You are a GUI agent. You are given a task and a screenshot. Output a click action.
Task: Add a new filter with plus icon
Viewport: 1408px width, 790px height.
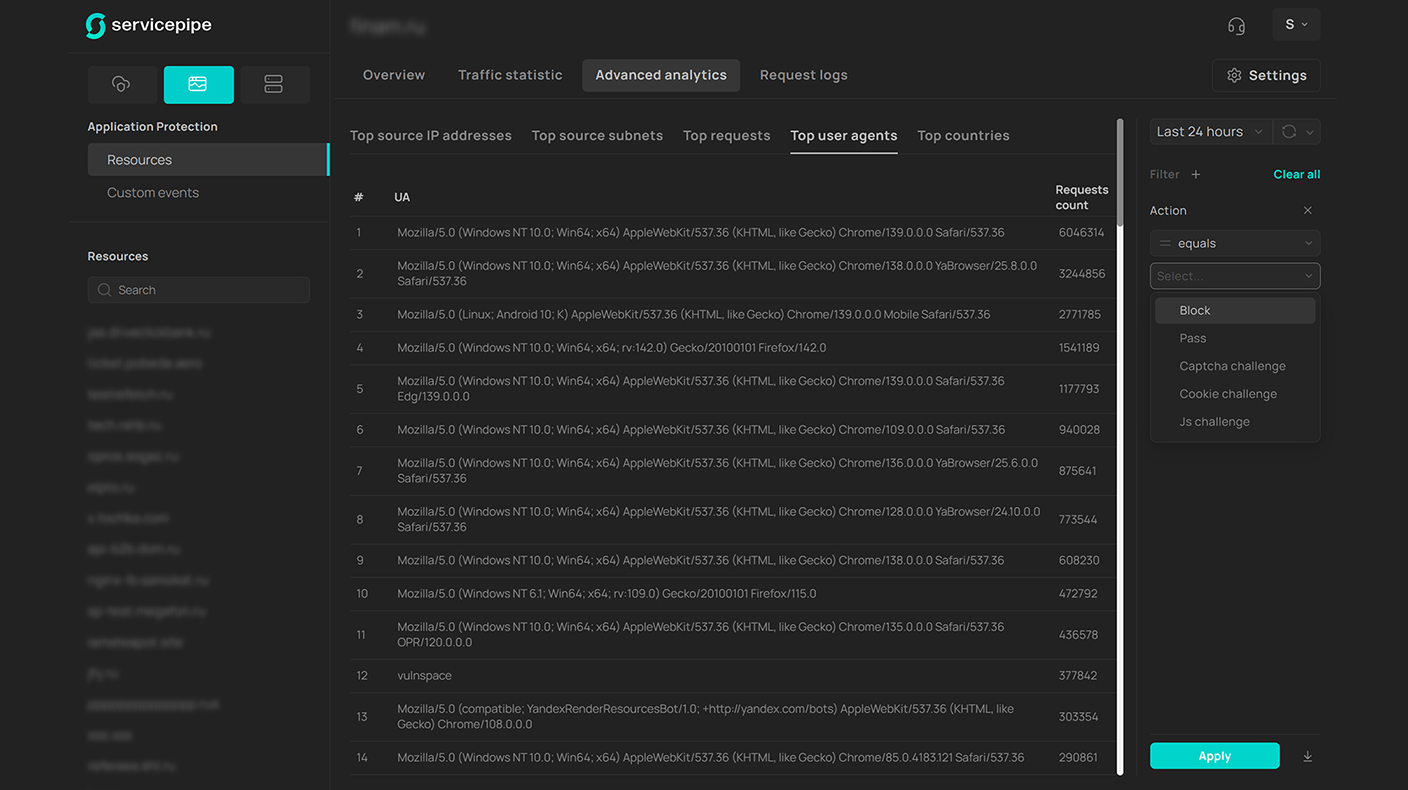[x=1196, y=174]
